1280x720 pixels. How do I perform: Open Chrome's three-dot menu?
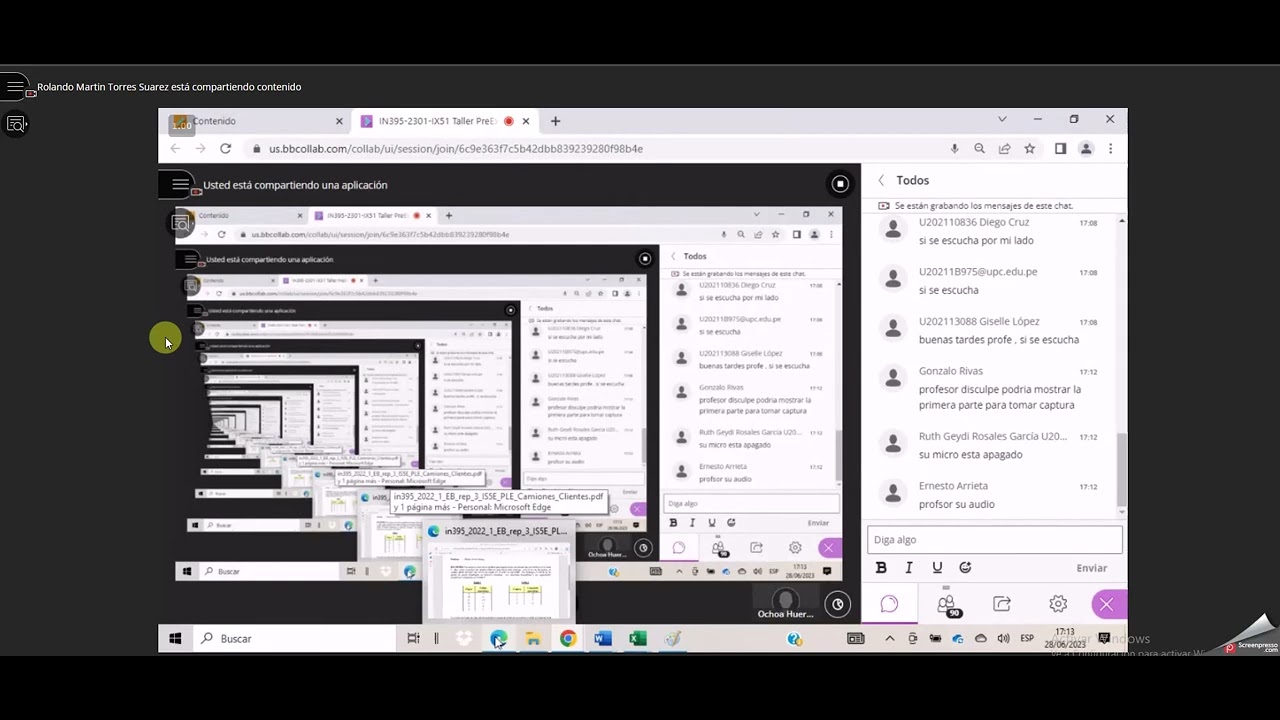tap(1110, 148)
